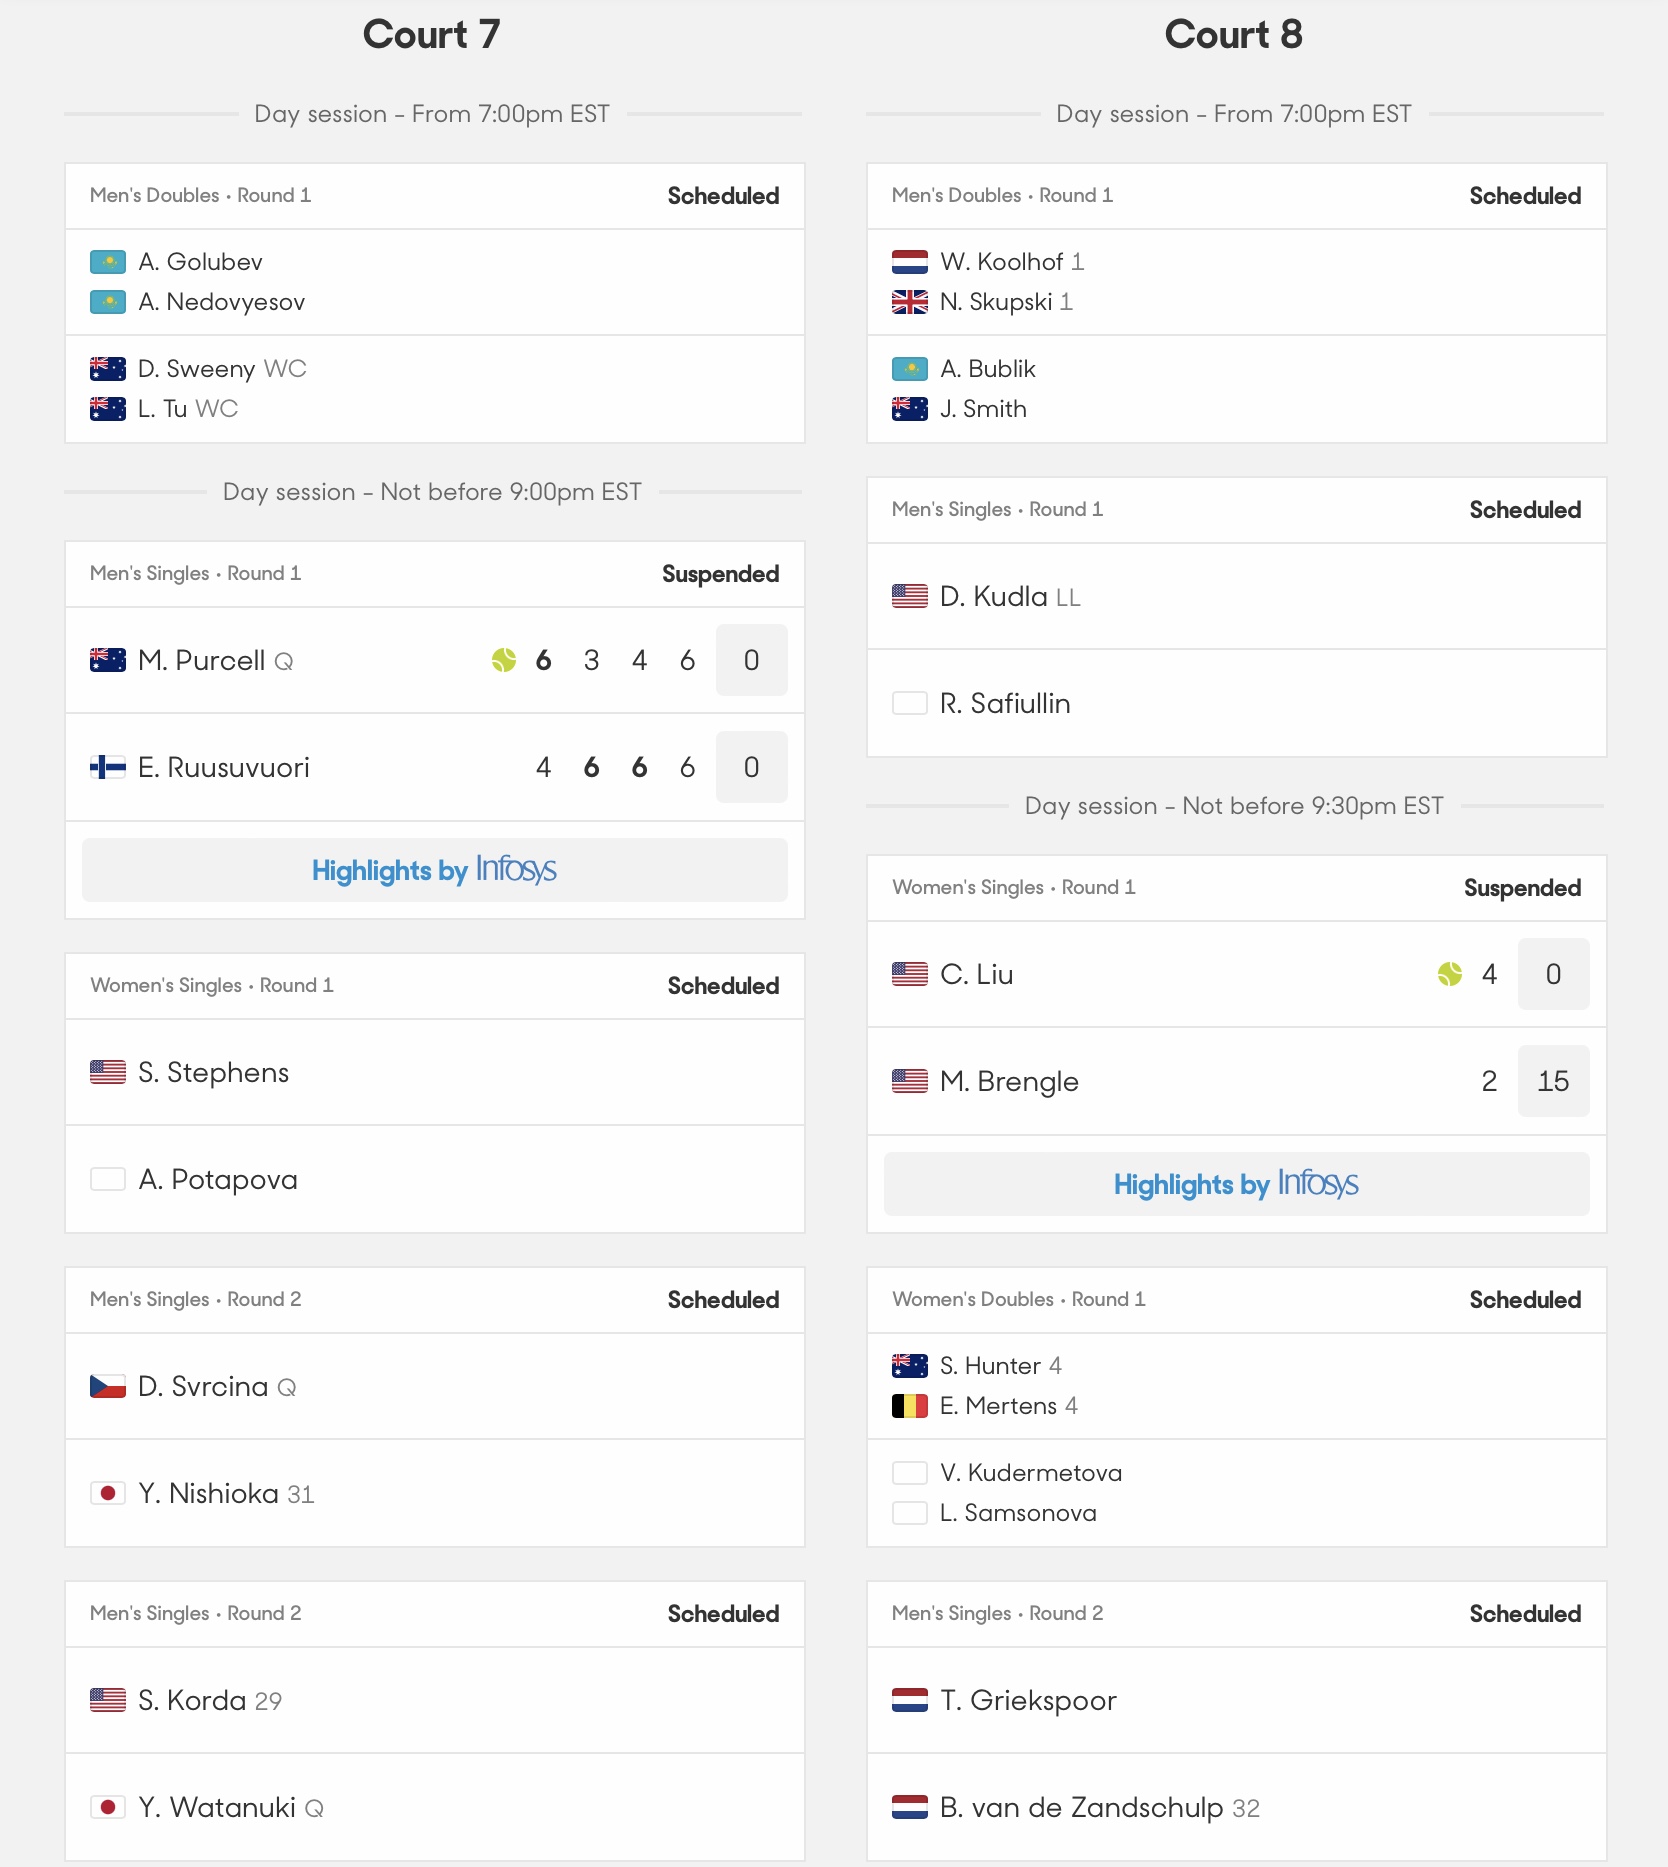This screenshot has width=1668, height=1867.
Task: Open the Women's Doubles Round 1 match header
Action: tap(1237, 1300)
